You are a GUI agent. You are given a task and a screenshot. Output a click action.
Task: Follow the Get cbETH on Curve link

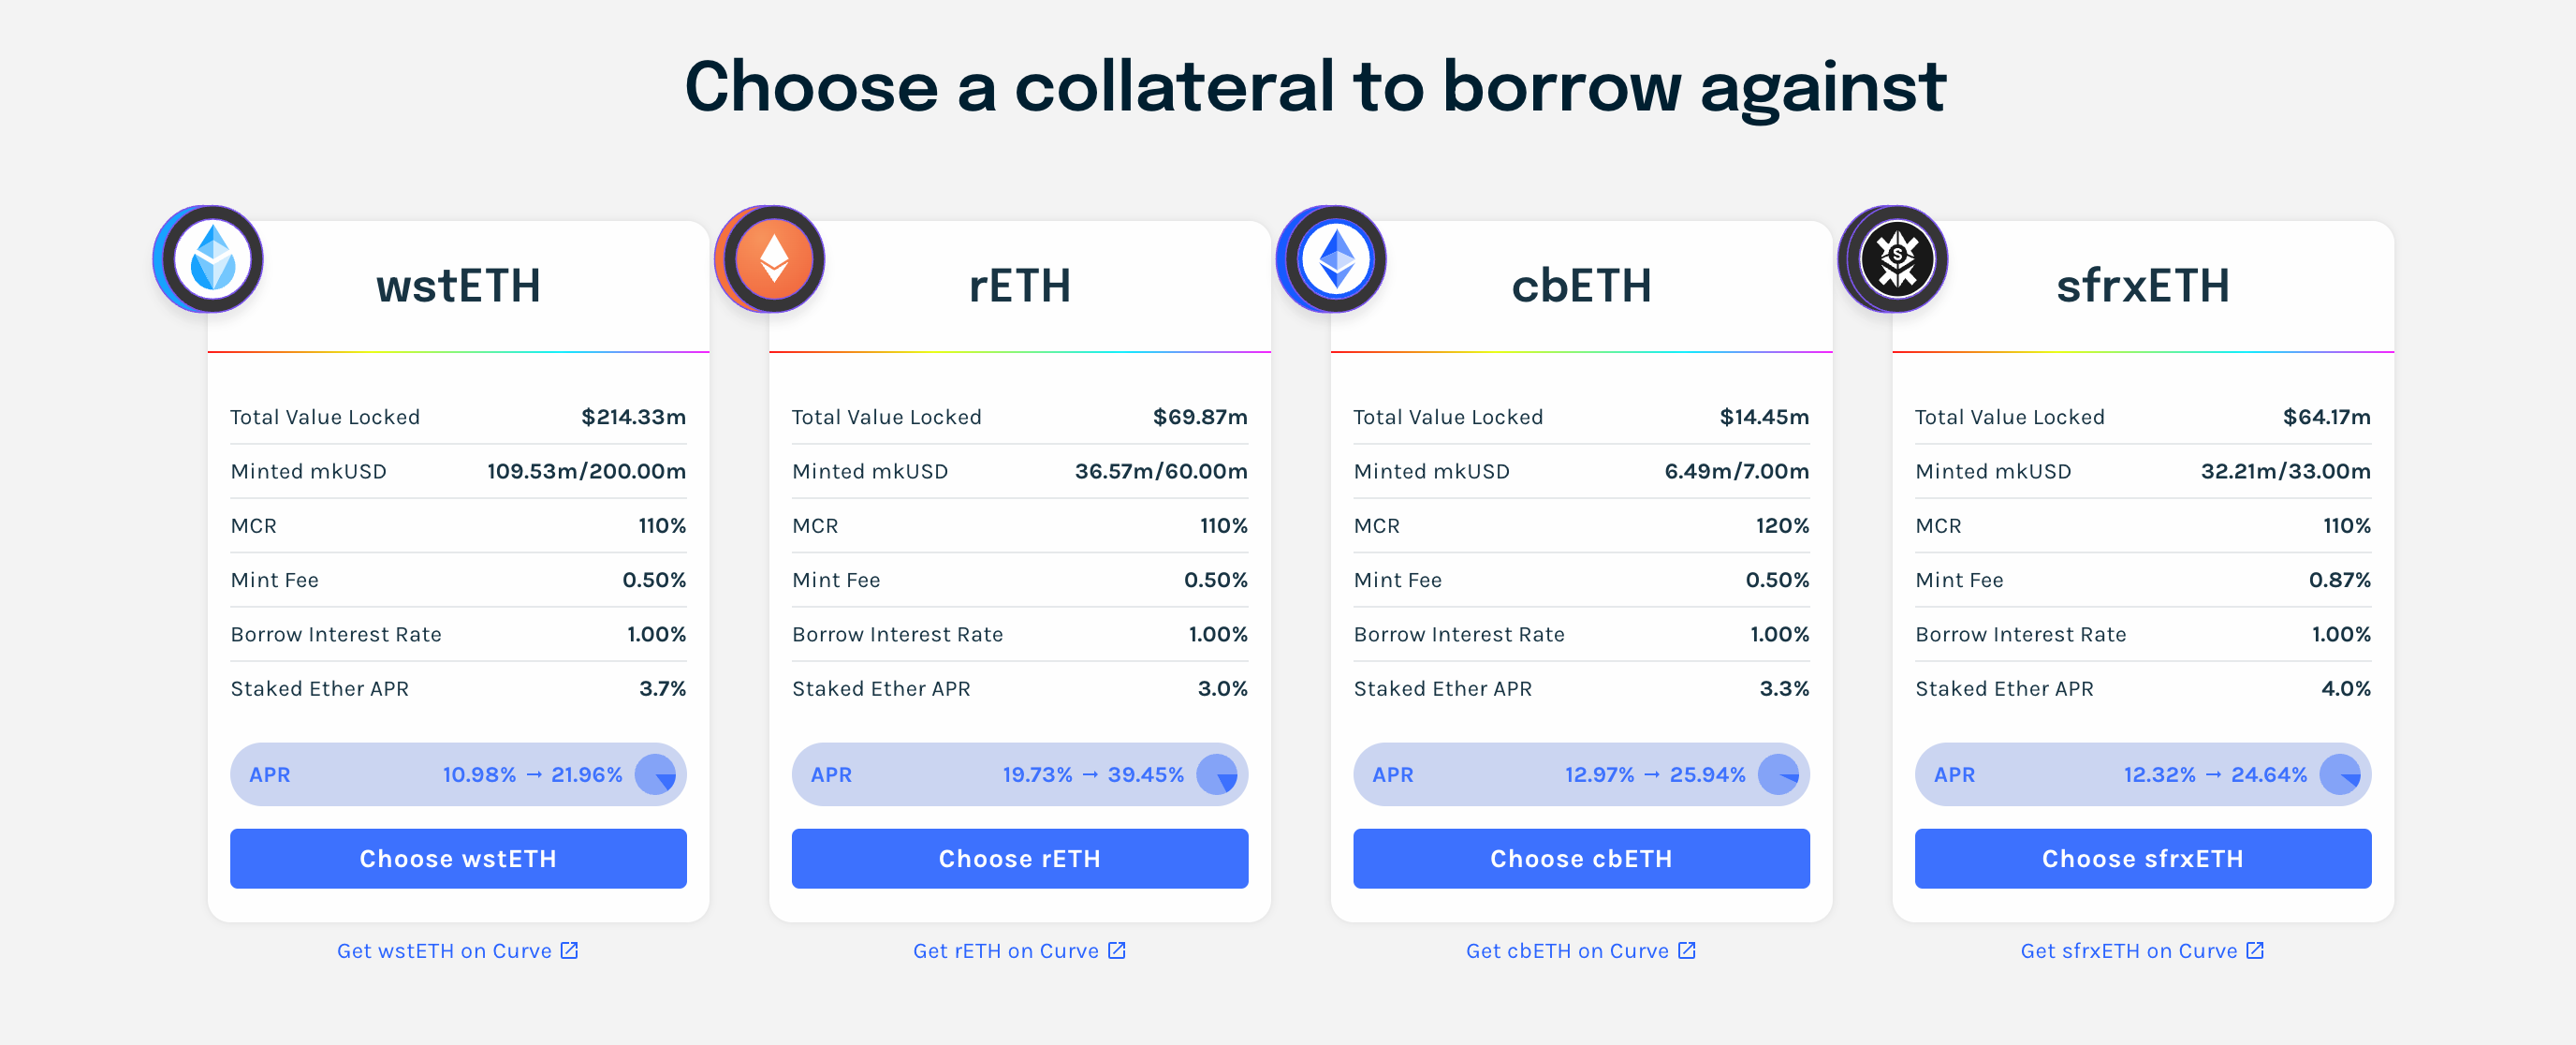tap(1580, 950)
